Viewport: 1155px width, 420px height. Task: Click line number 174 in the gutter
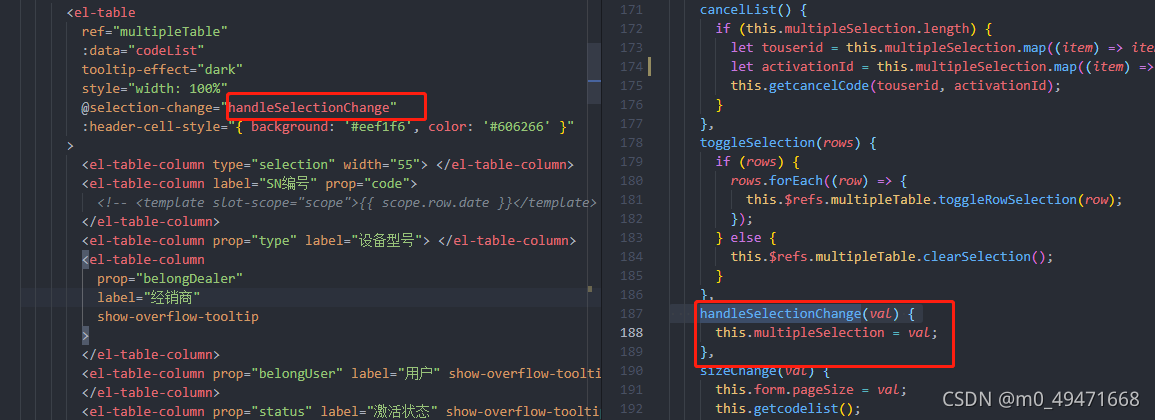pos(631,67)
